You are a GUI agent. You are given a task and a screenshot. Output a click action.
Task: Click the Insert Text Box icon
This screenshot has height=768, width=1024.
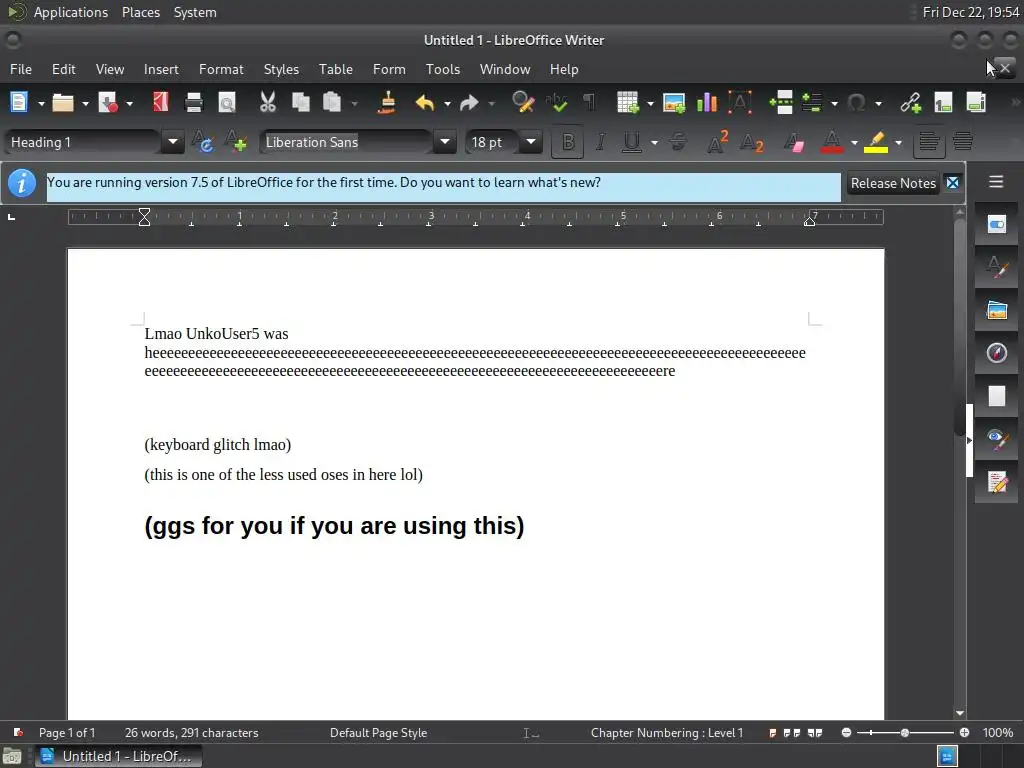pos(740,103)
